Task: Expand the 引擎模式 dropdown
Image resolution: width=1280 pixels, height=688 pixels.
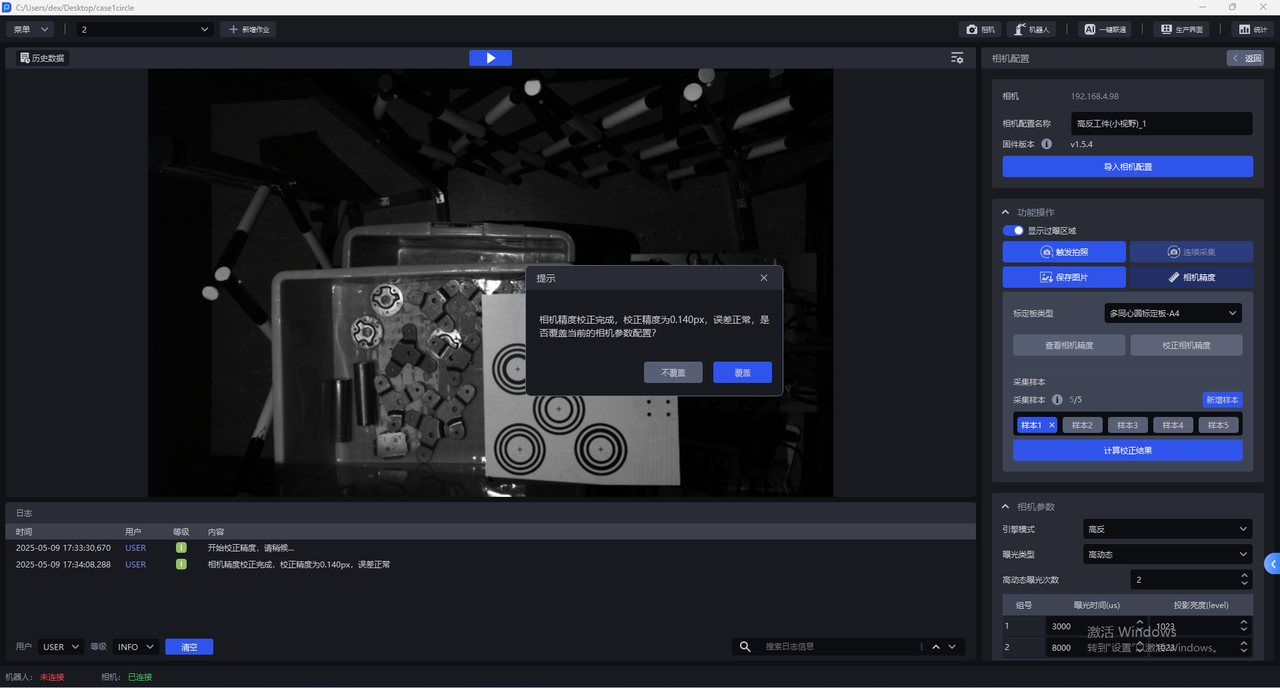Action: (1167, 529)
